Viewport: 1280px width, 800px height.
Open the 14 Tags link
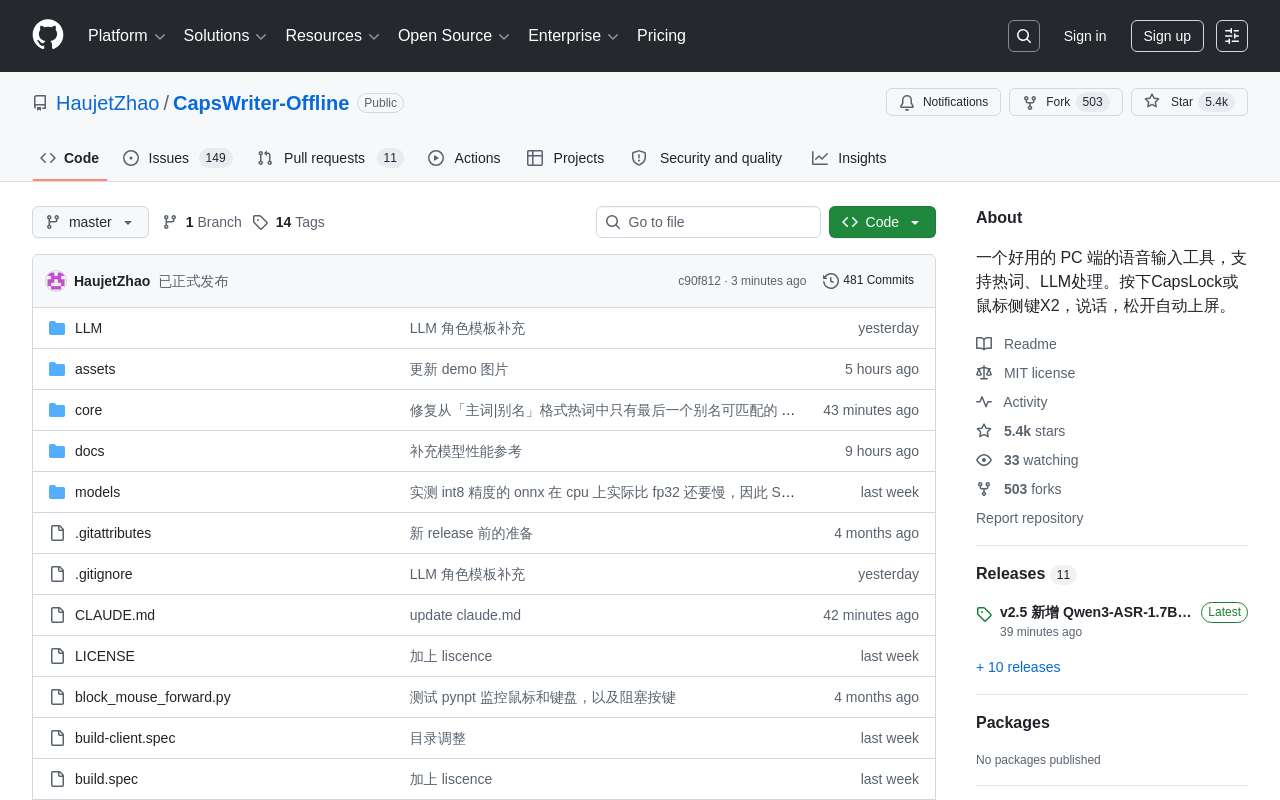point(289,222)
